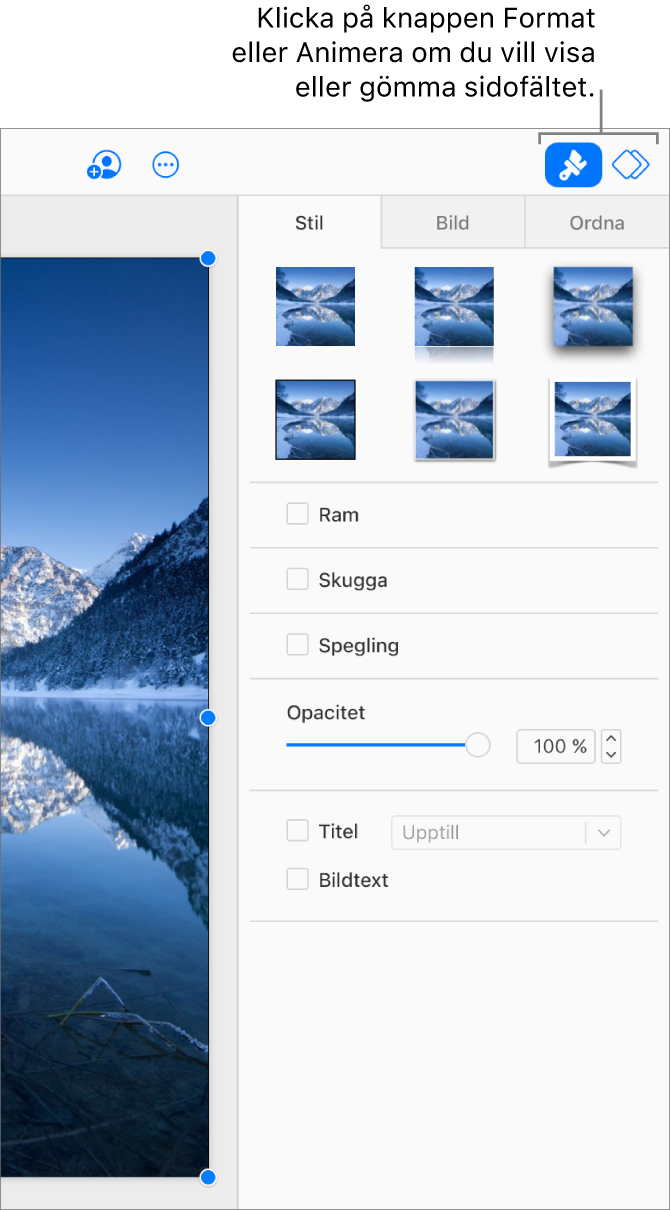Switch to the Bild tab
The image size is (670, 1210).
(x=453, y=223)
